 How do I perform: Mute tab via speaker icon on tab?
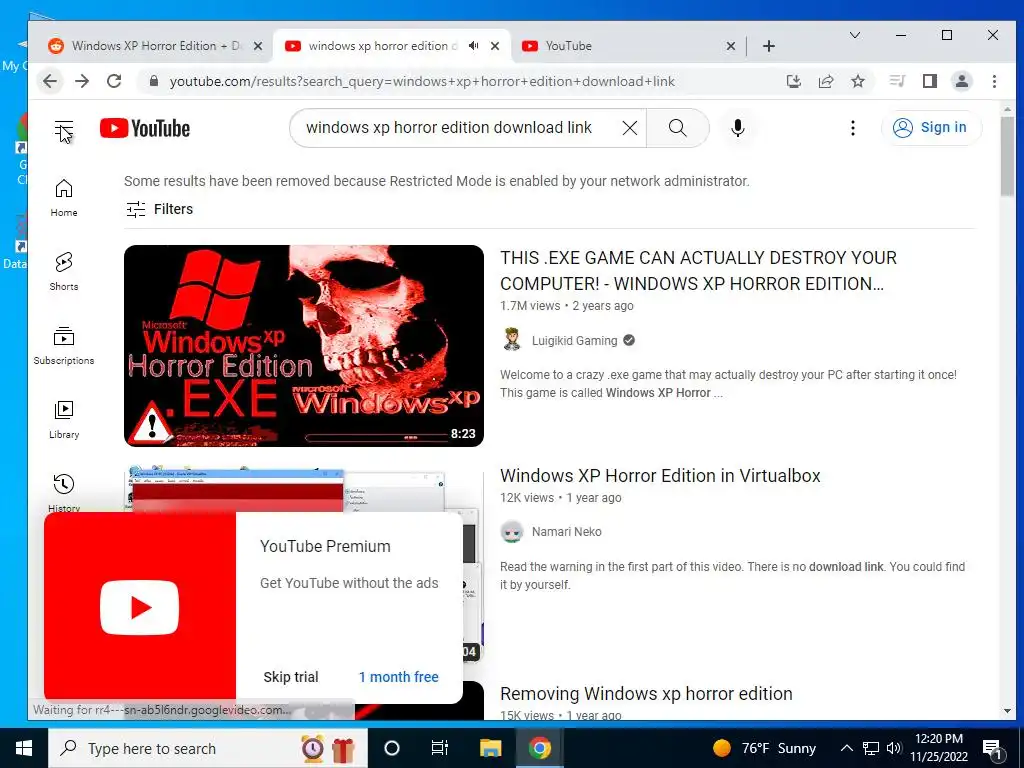pyautogui.click(x=473, y=46)
